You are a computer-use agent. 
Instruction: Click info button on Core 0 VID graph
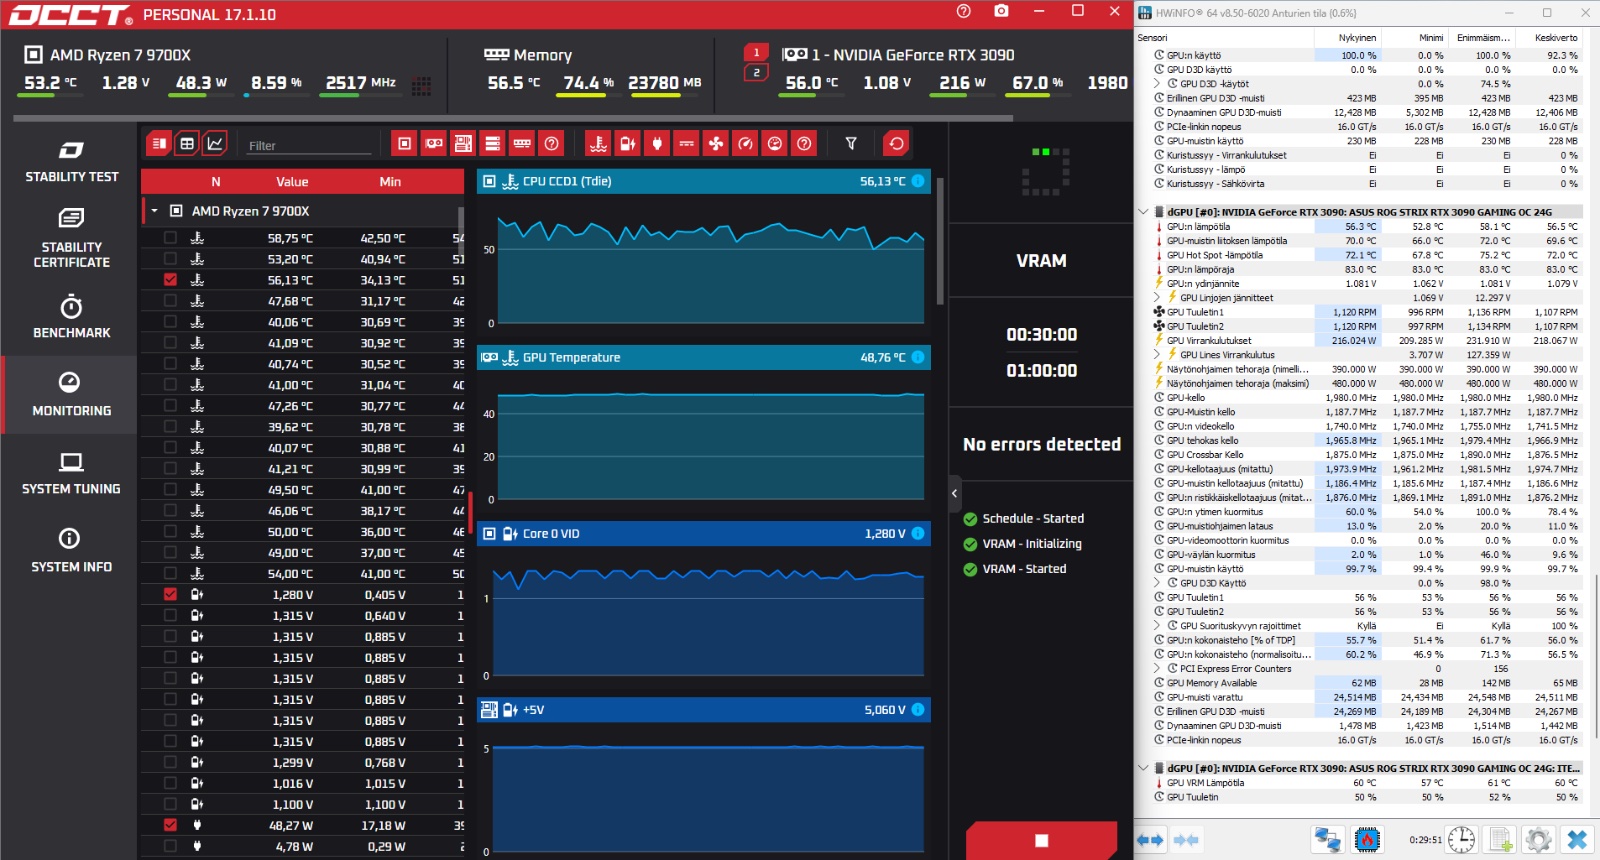(x=918, y=534)
